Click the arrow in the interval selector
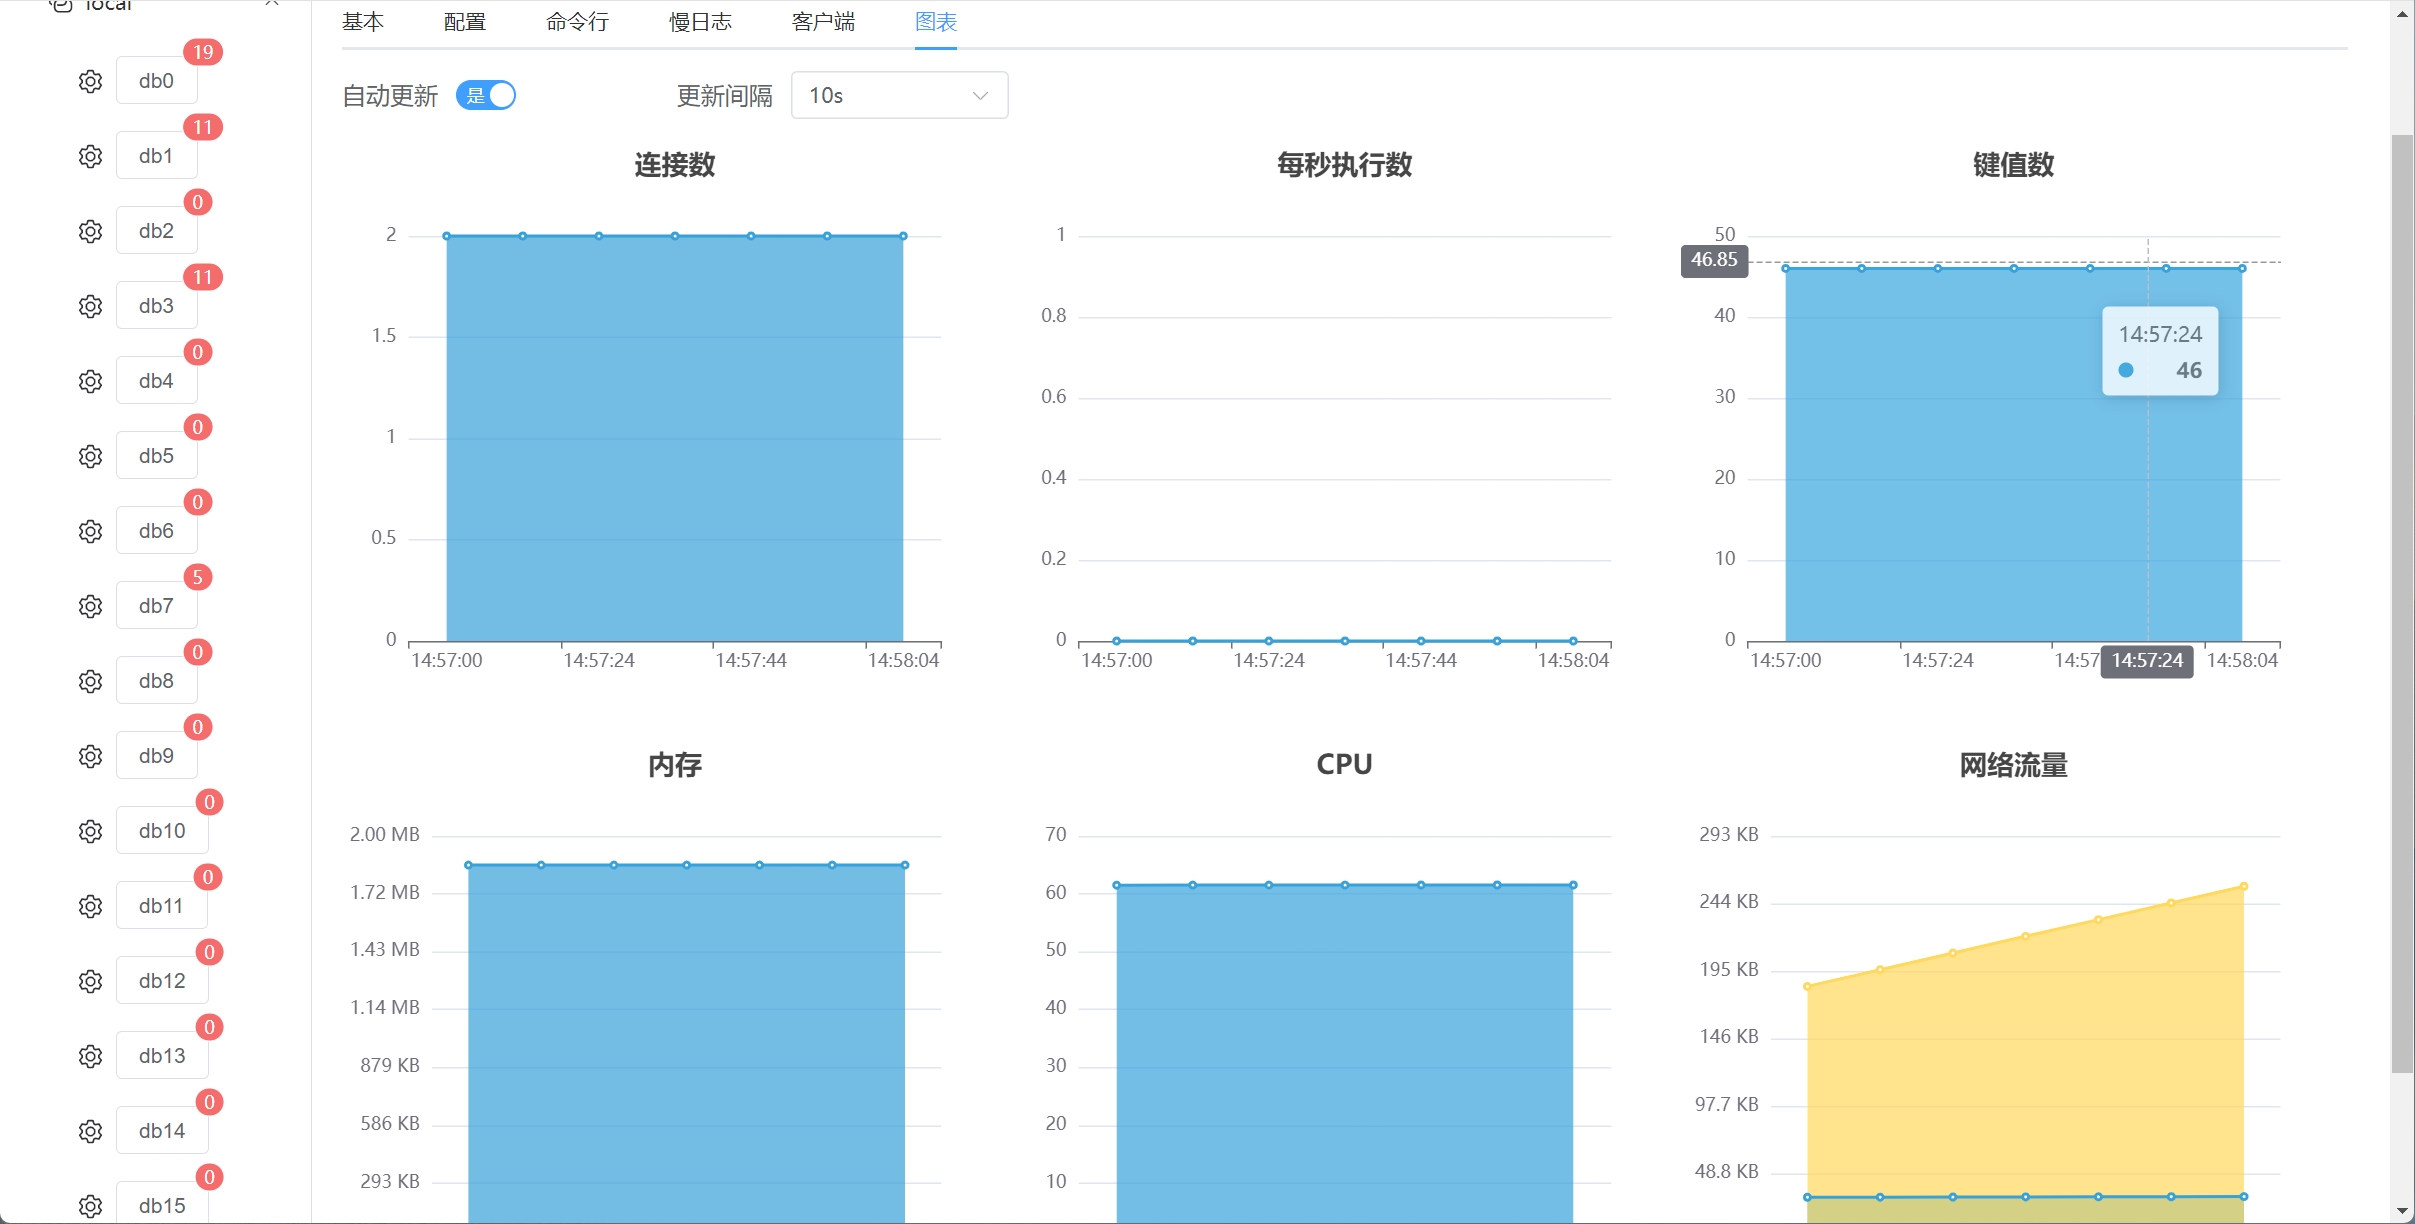Viewport: 2415px width, 1224px height. pos(980,95)
